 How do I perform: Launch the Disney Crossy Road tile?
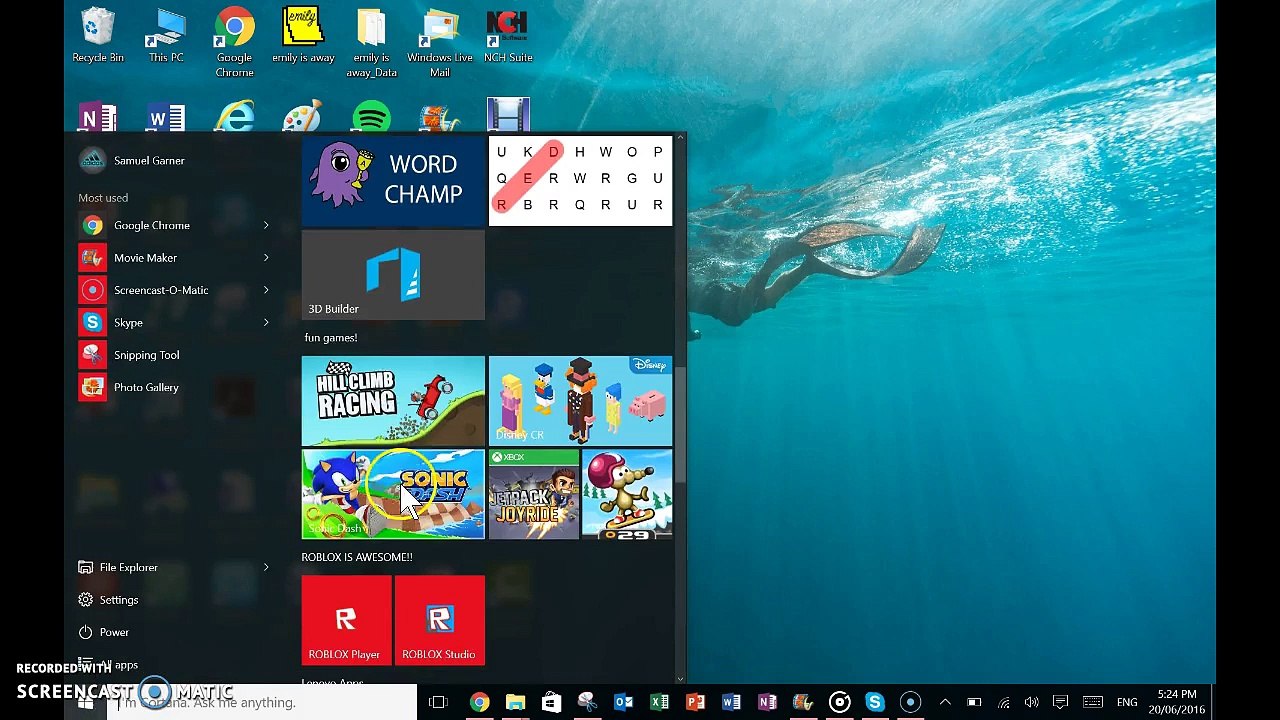580,401
